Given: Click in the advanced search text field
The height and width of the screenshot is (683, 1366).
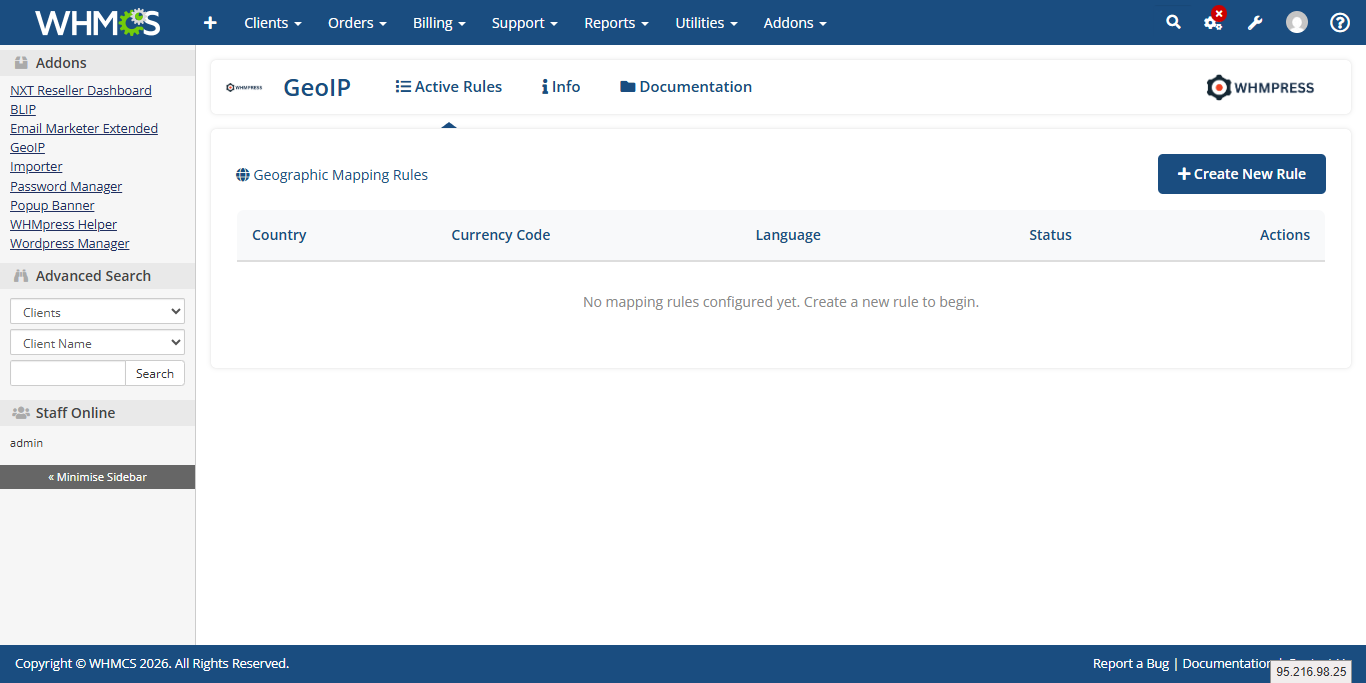Looking at the screenshot, I should [68, 373].
